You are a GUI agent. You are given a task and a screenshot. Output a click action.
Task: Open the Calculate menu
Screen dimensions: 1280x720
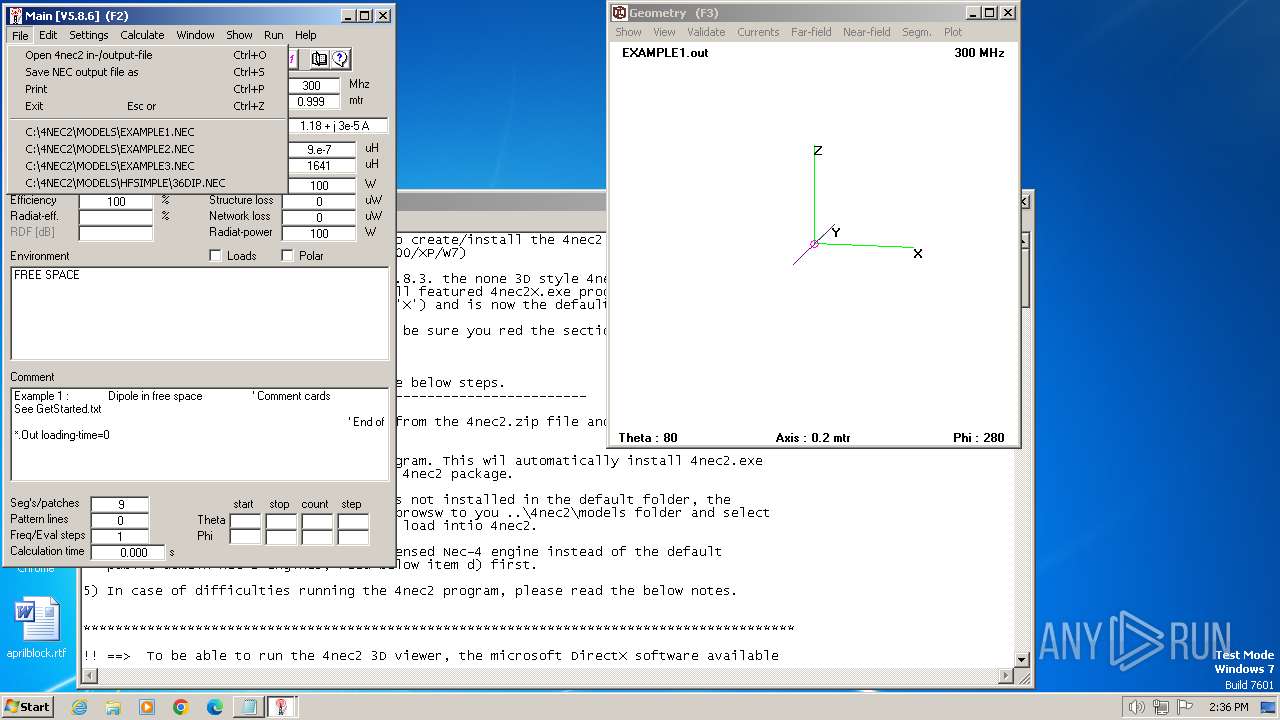coord(142,35)
